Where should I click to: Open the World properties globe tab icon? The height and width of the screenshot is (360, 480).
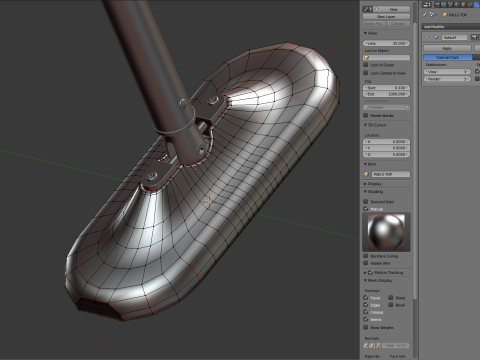457,5
